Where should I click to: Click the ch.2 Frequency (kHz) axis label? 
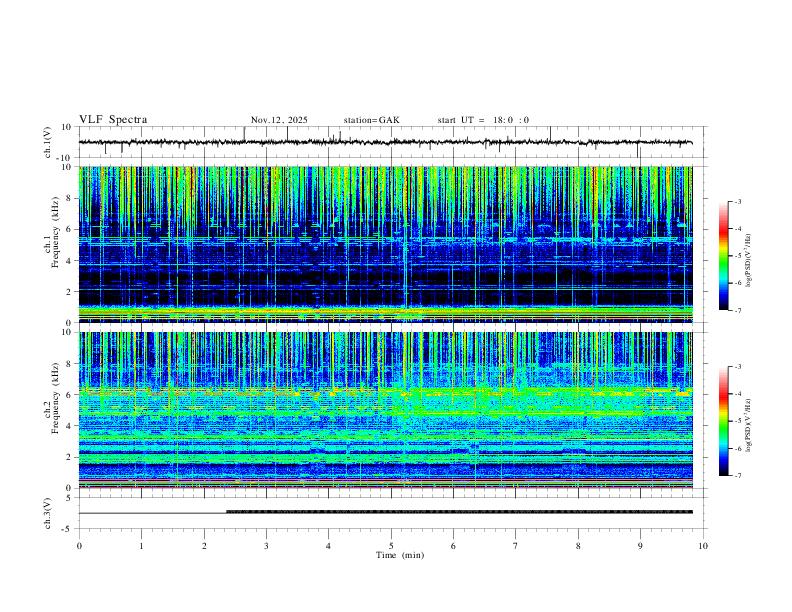(x=52, y=399)
